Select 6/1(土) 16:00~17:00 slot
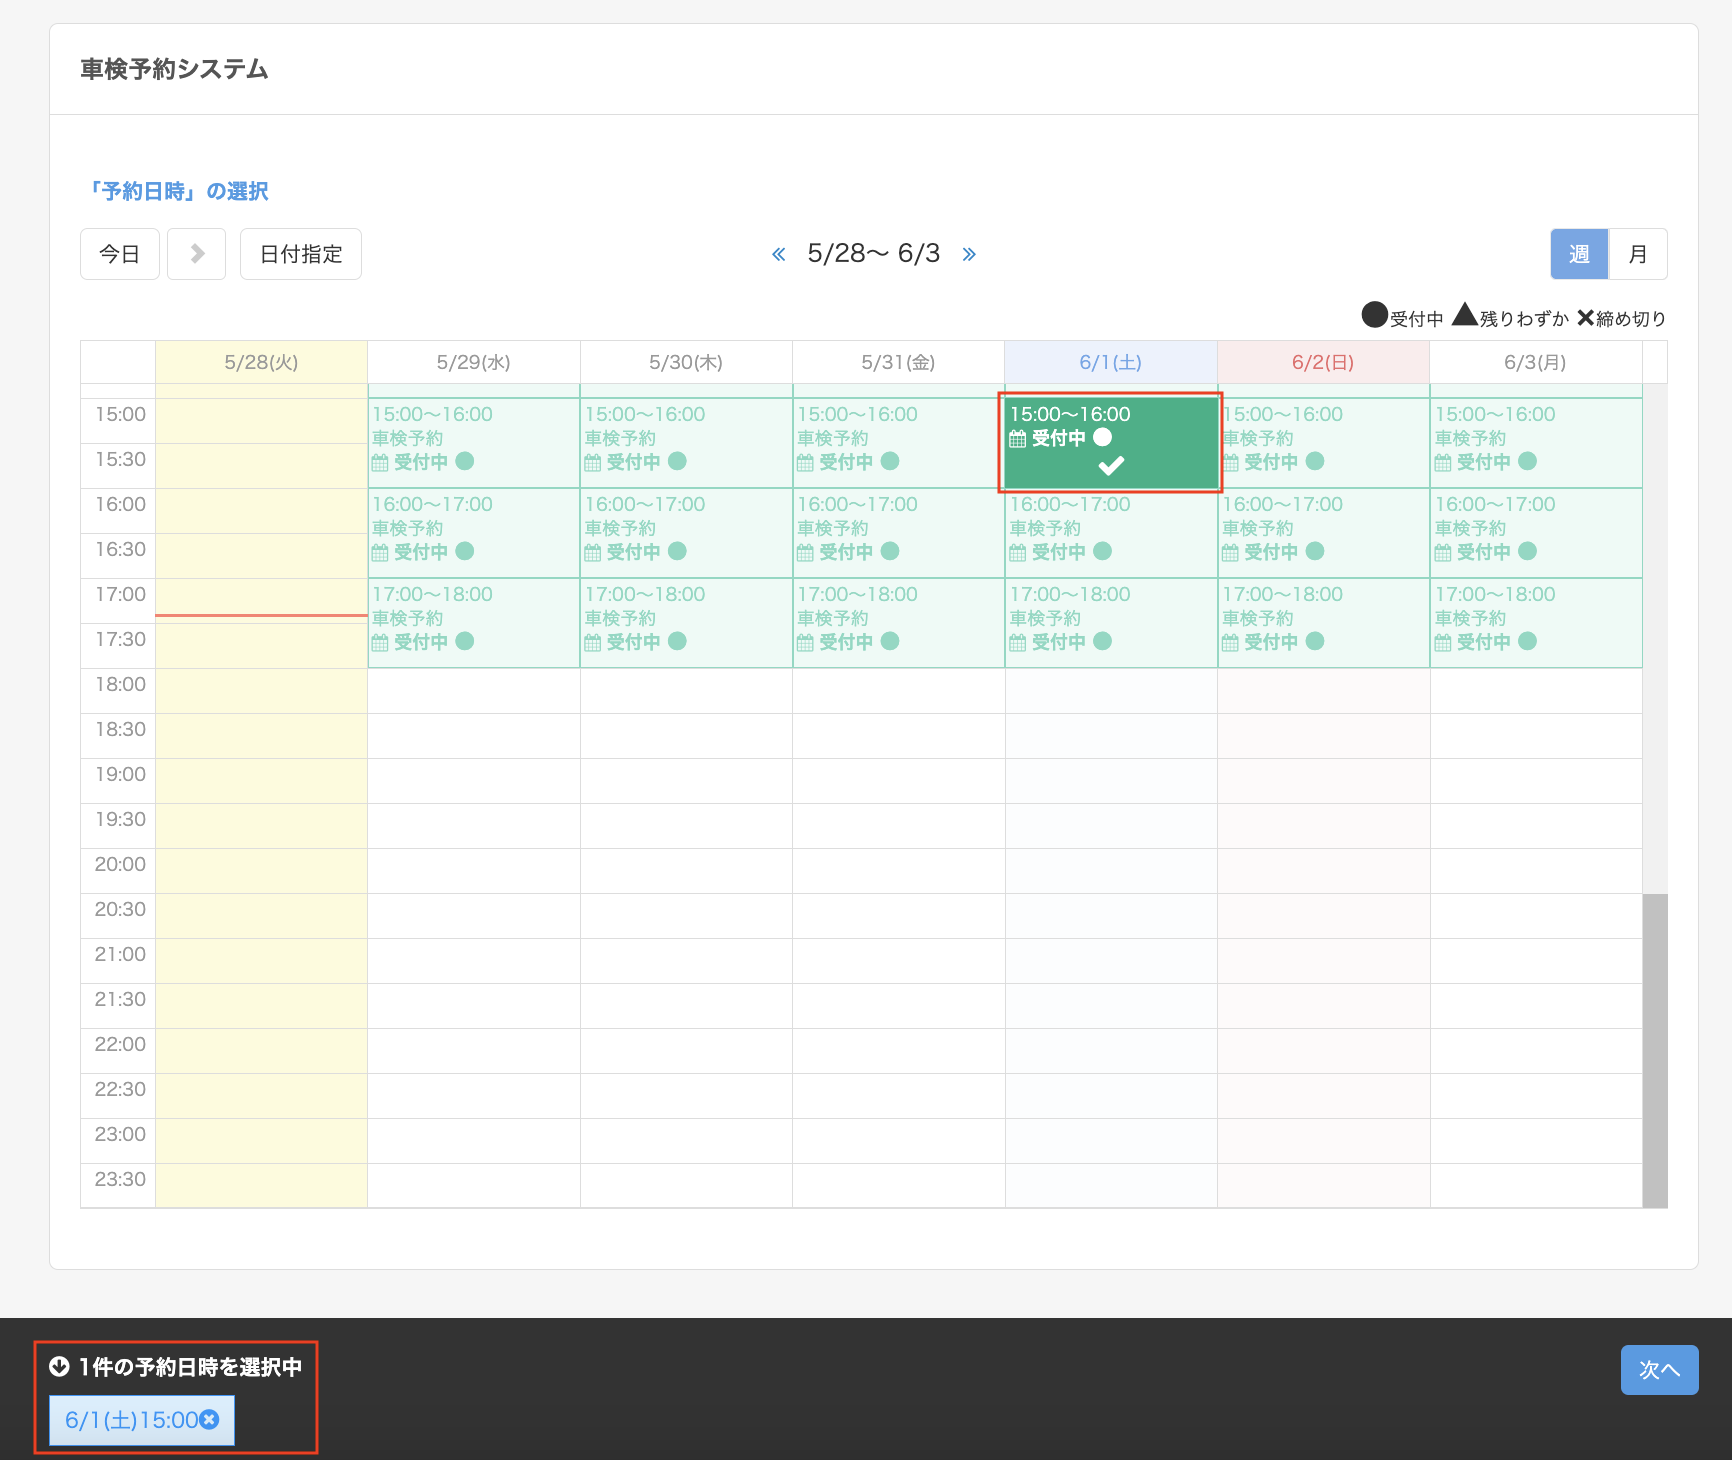The width and height of the screenshot is (1732, 1460). pos(1110,532)
